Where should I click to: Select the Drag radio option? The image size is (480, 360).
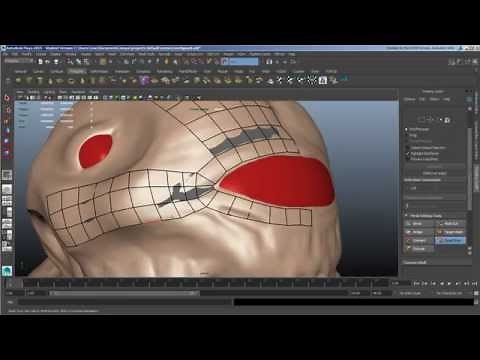click(x=407, y=136)
